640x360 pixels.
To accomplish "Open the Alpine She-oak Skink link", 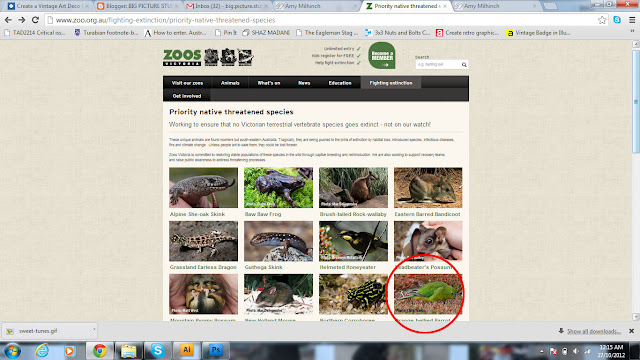I will coord(197,214).
